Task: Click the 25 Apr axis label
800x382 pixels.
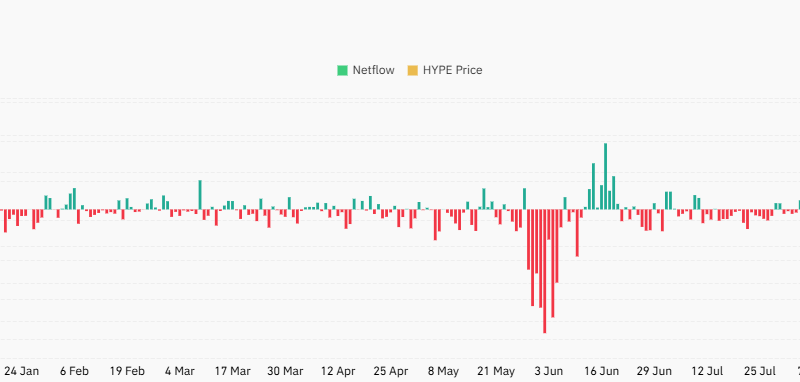Action: pos(391,371)
